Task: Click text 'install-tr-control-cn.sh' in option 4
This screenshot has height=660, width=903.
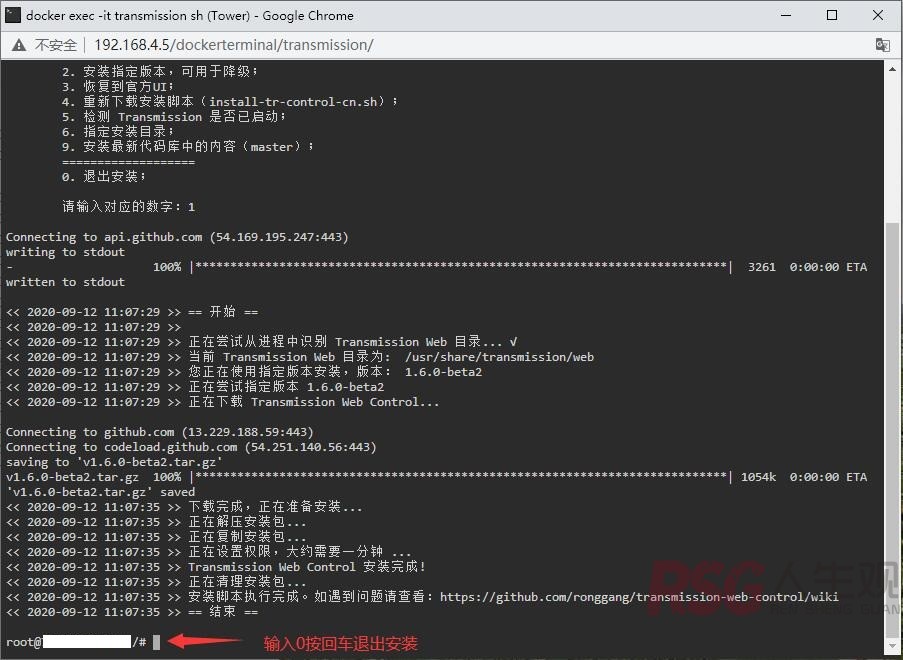Action: point(293,102)
